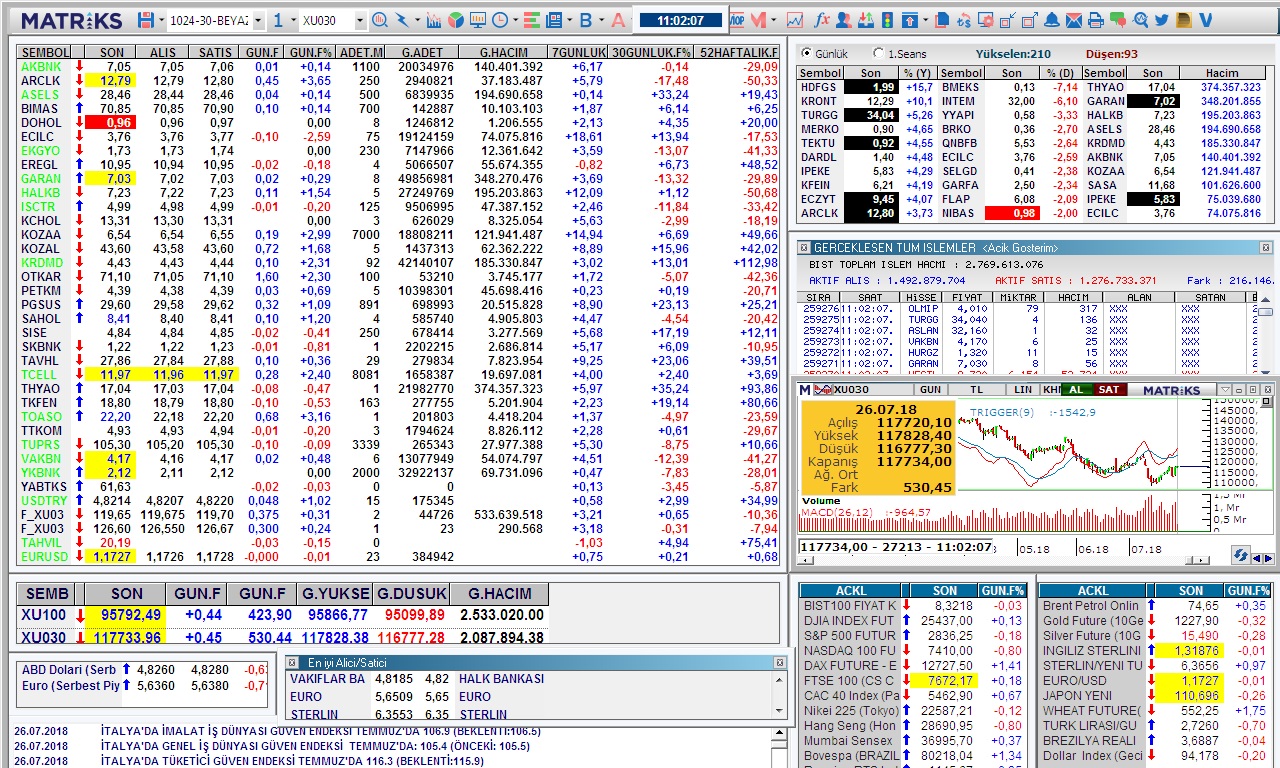Select the GUN period tab in chart
The width and height of the screenshot is (1280, 768).
click(931, 389)
